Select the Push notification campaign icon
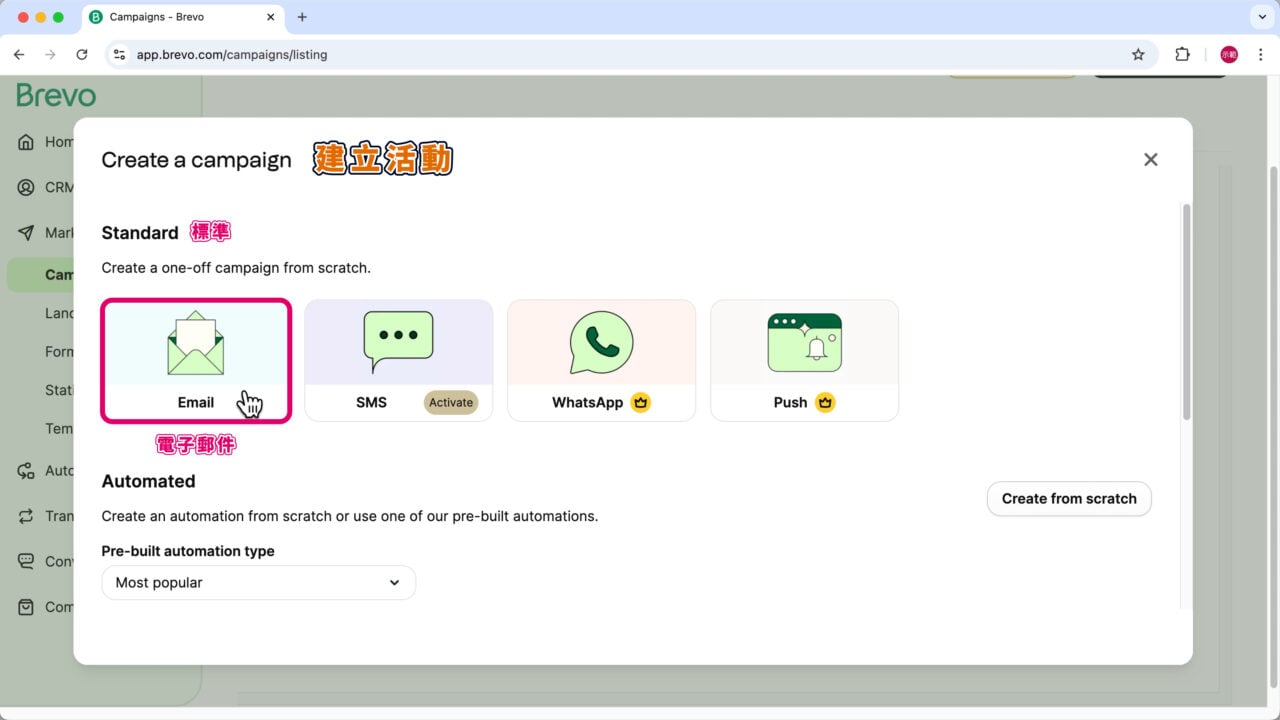1280x720 pixels. [x=804, y=341]
